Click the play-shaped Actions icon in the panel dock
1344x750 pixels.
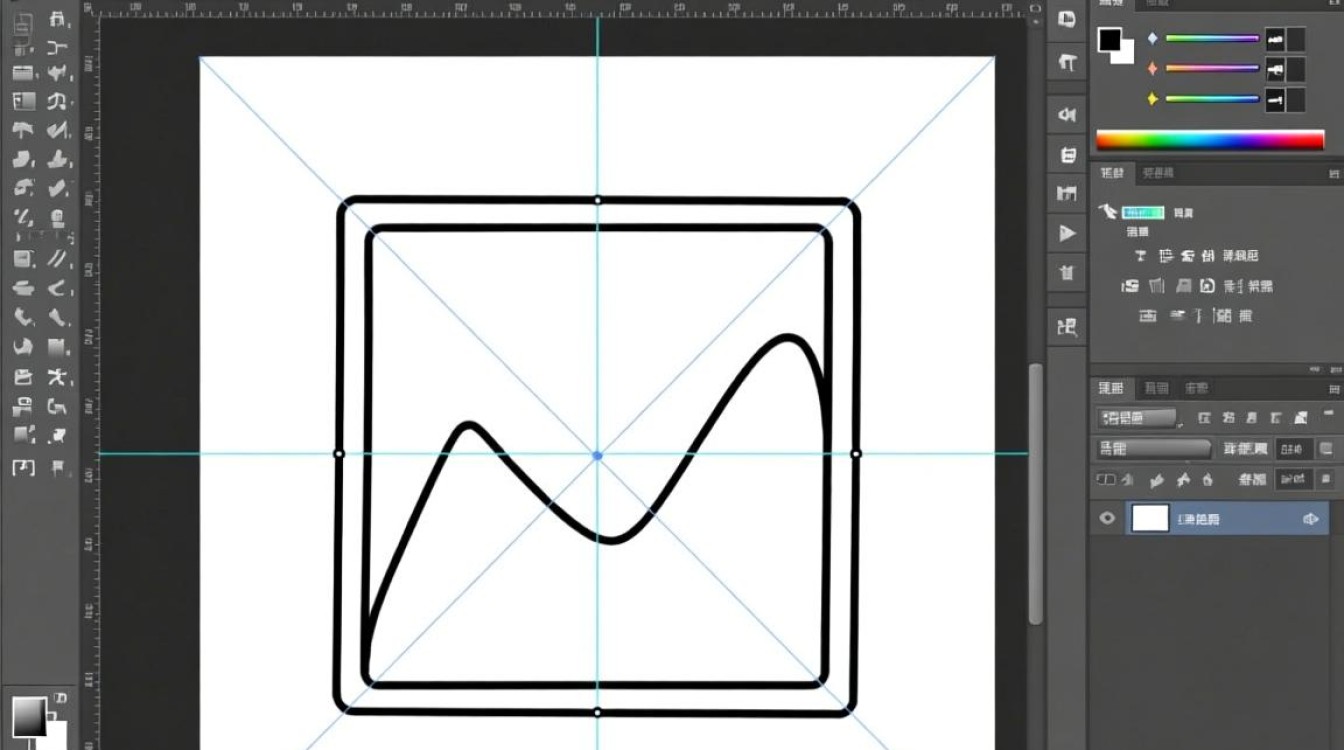(1067, 233)
